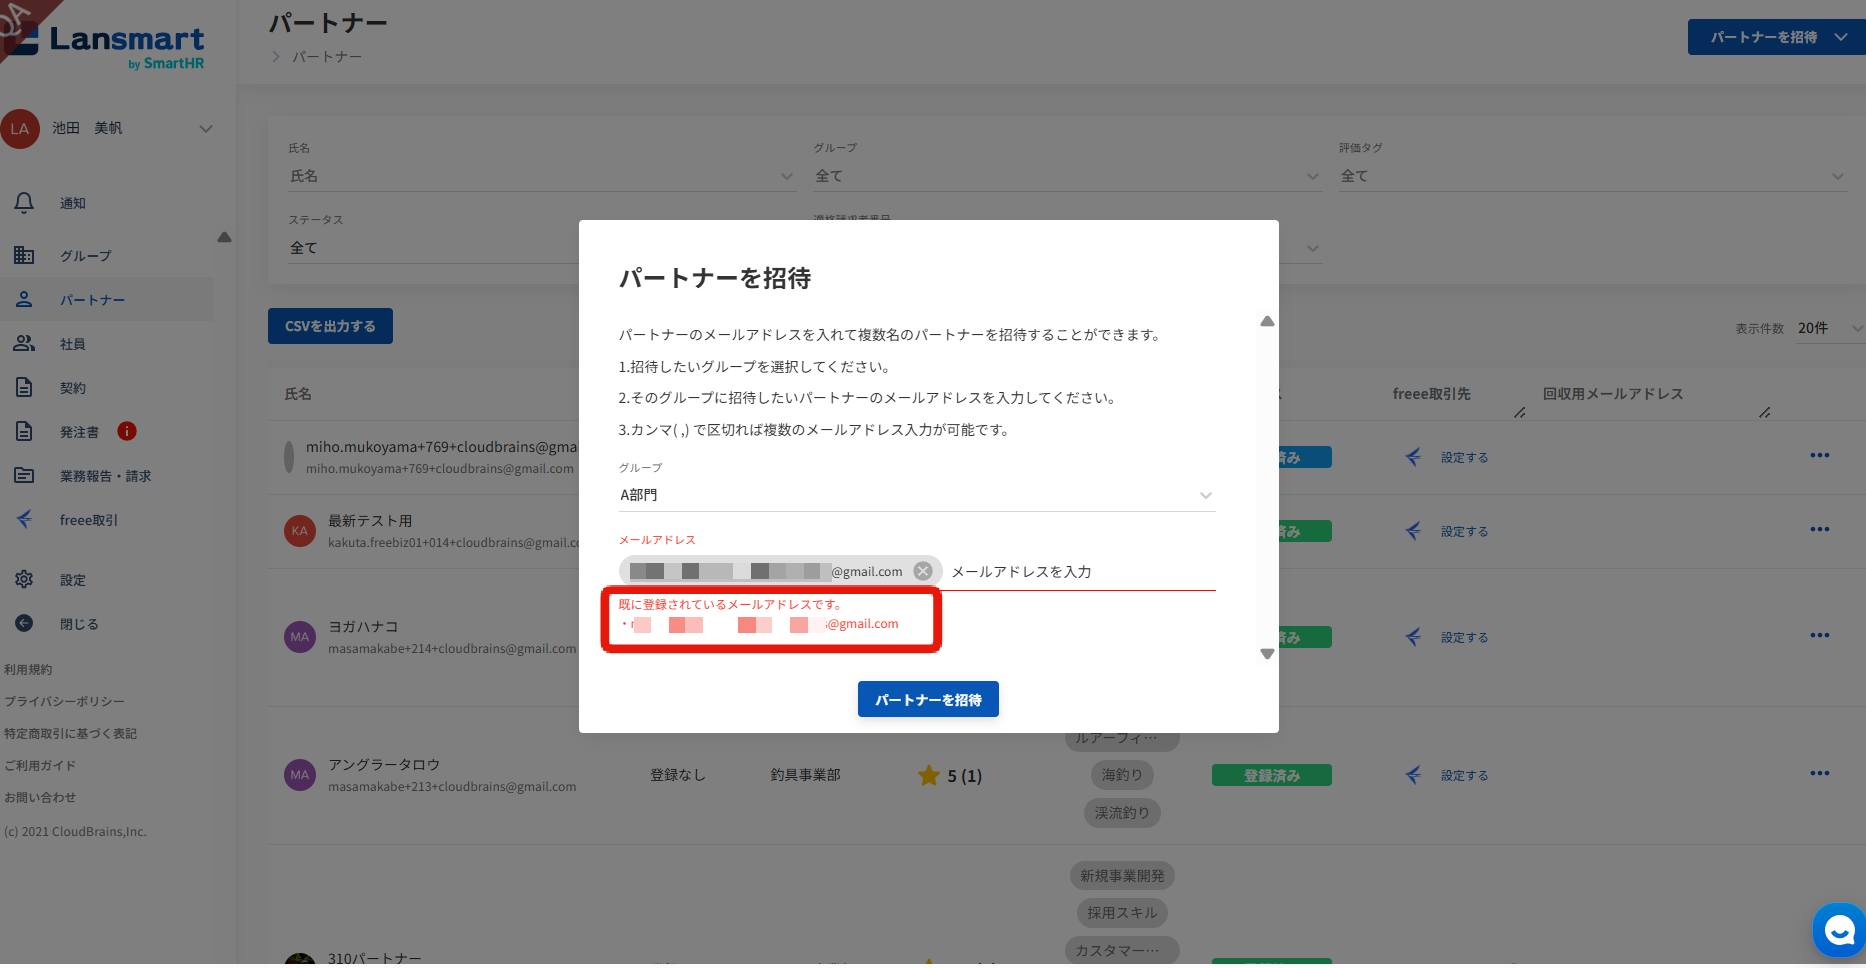
Task: Click the freee icon in the miho.mukoyama row
Action: click(x=1413, y=457)
